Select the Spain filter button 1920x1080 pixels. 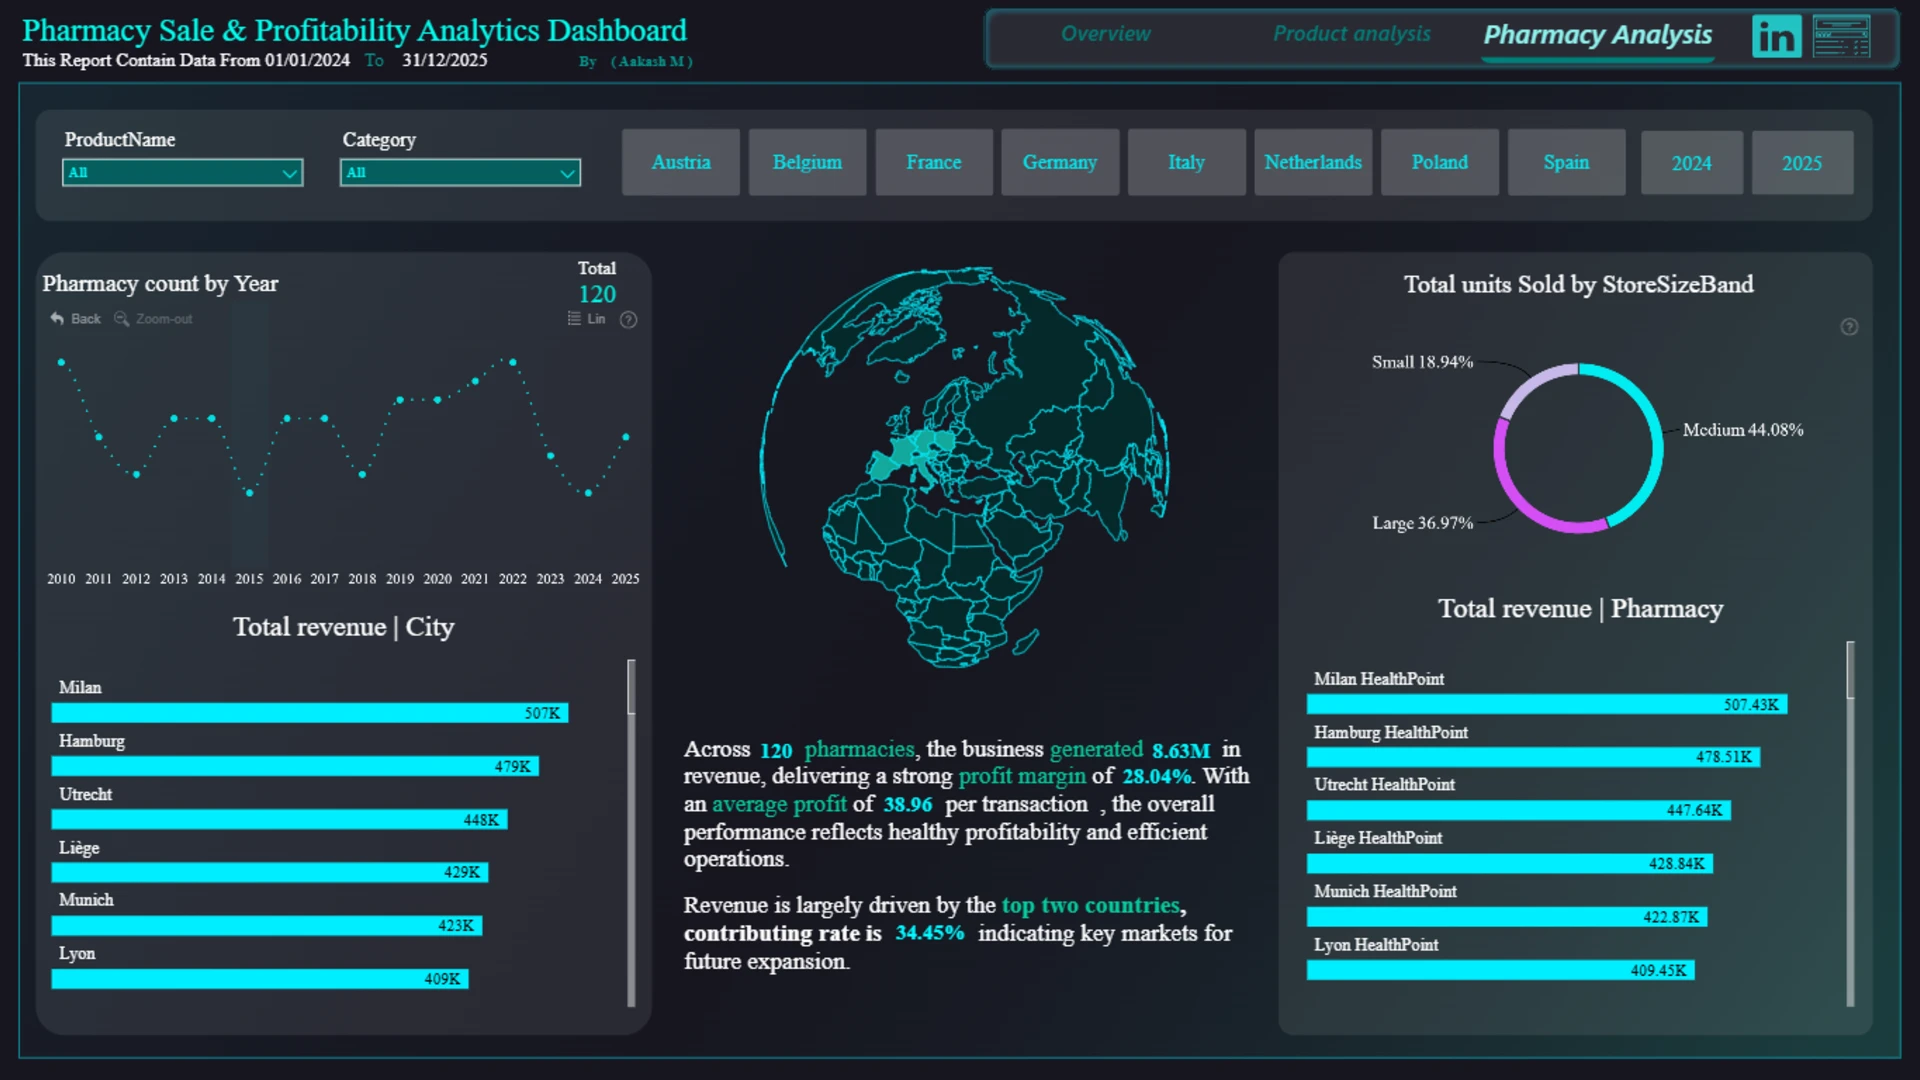tap(1566, 162)
